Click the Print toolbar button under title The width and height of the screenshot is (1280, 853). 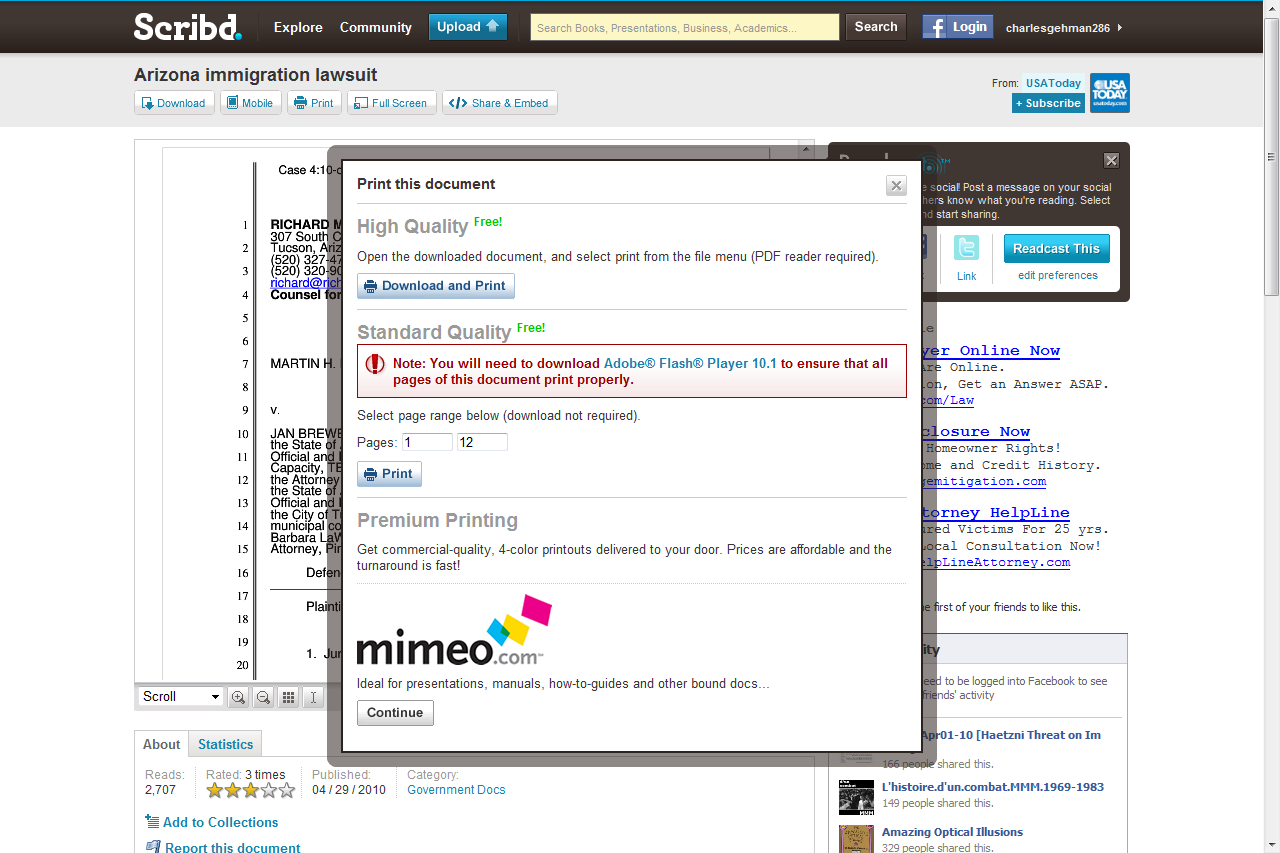point(314,103)
